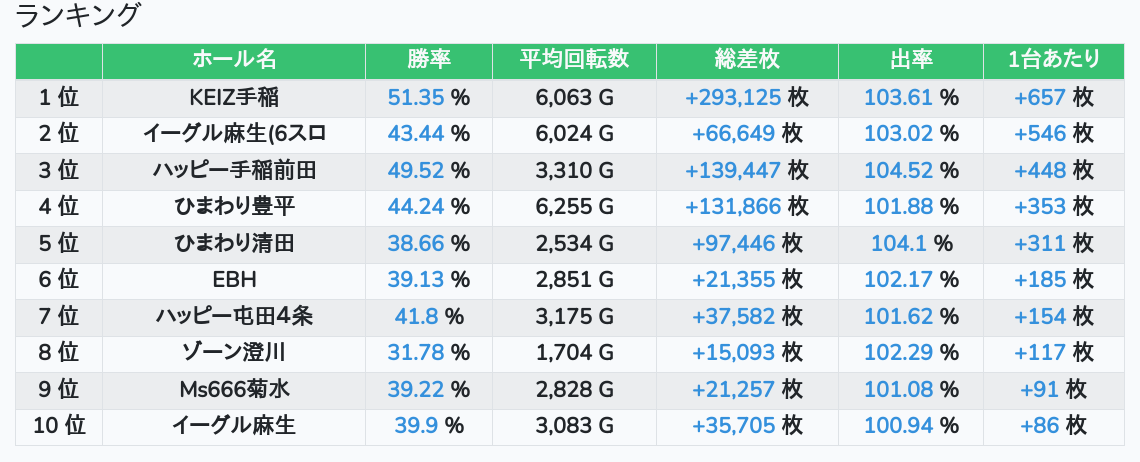Click the +293,125 total difference value
The width and height of the screenshot is (1140, 462).
[x=732, y=98]
